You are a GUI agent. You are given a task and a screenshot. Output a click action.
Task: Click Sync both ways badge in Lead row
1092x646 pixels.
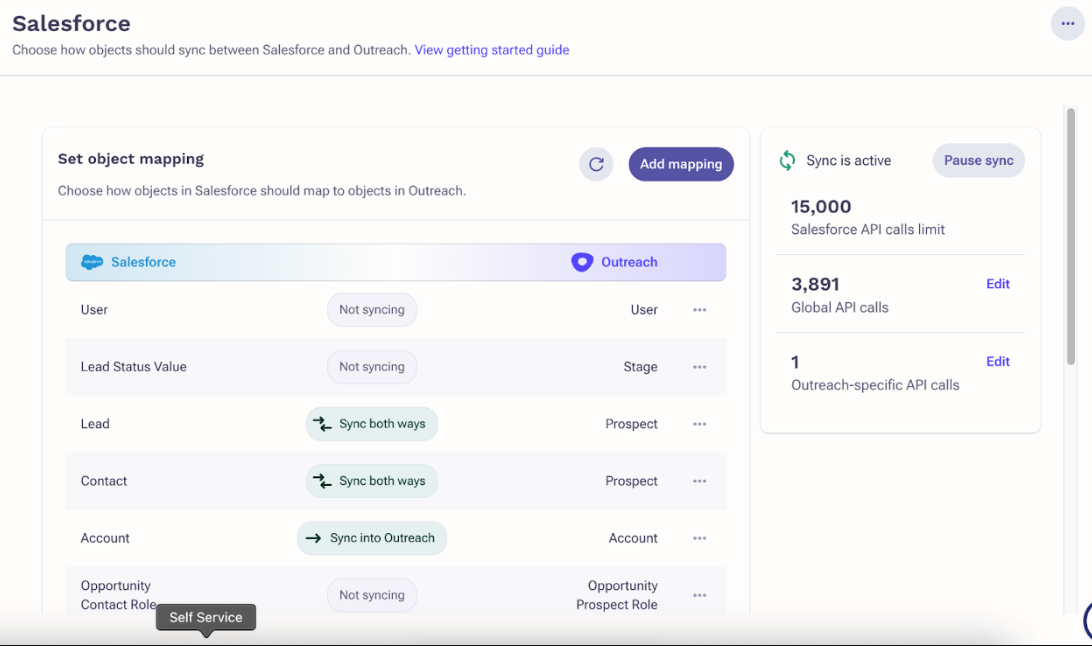[x=372, y=424]
